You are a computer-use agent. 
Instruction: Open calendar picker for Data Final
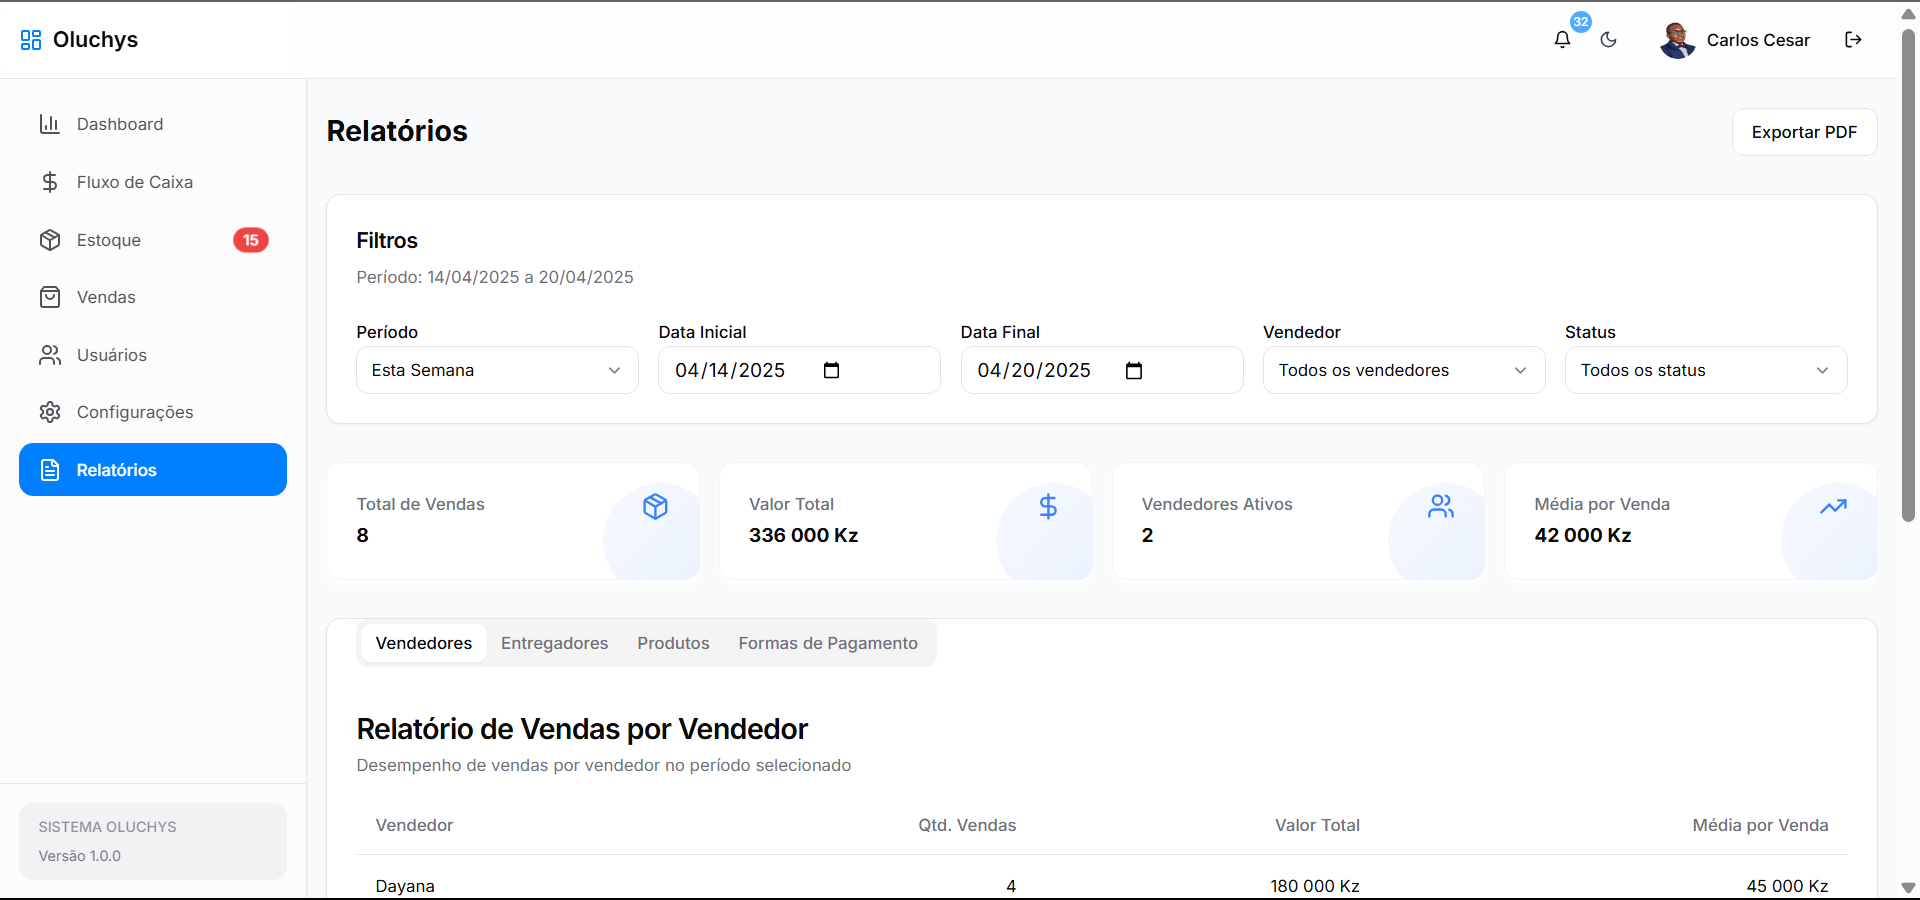coord(1133,371)
